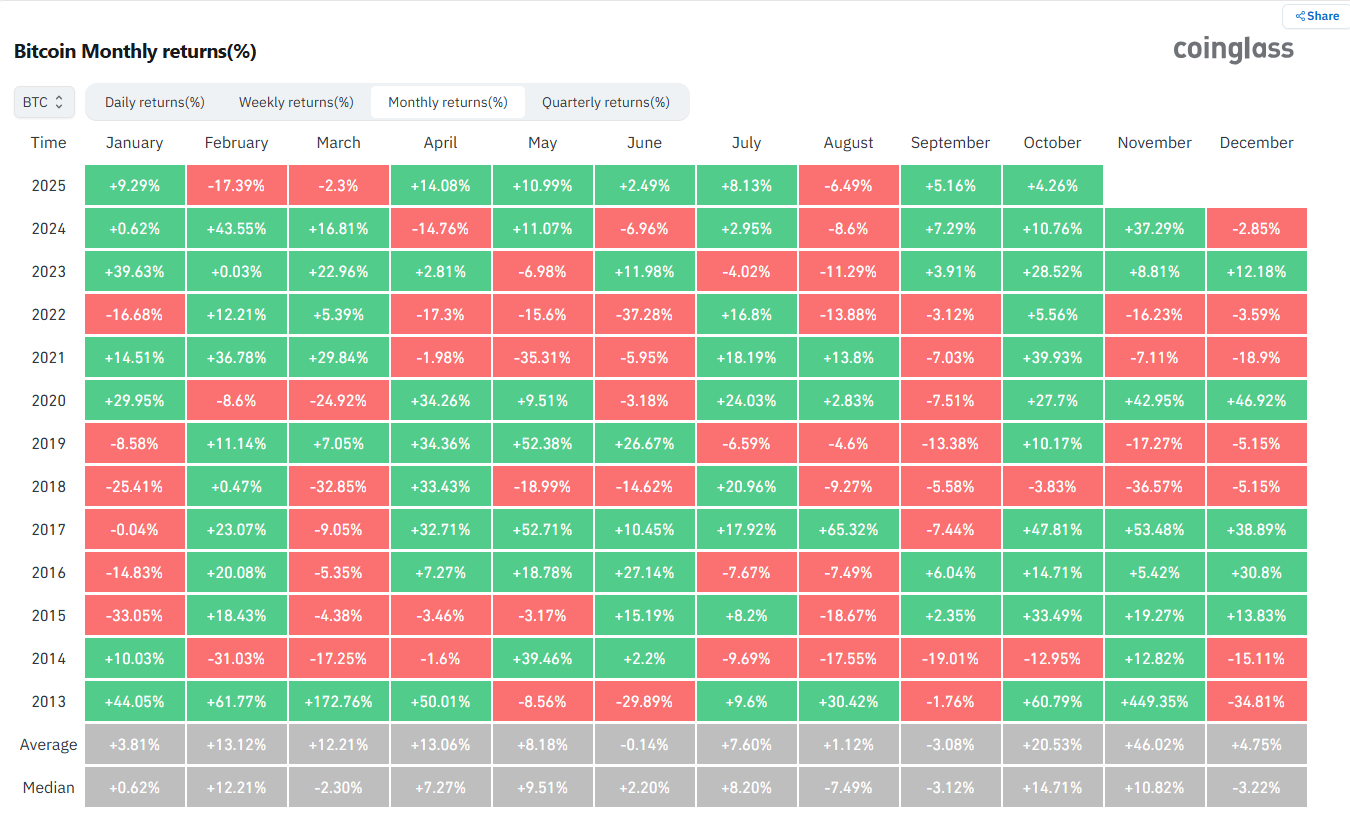1350x823 pixels.
Task: Switch to Daily returns(%) tab
Action: pyautogui.click(x=155, y=102)
